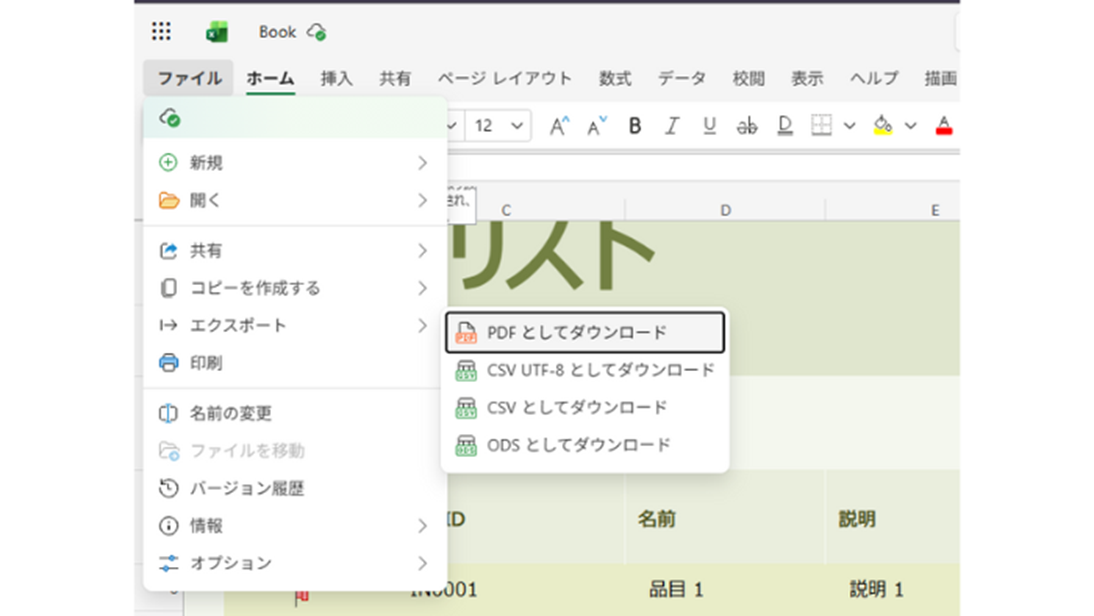Expand the fill color dropdown arrow
Image resolution: width=1094 pixels, height=616 pixels.
[x=910, y=126]
